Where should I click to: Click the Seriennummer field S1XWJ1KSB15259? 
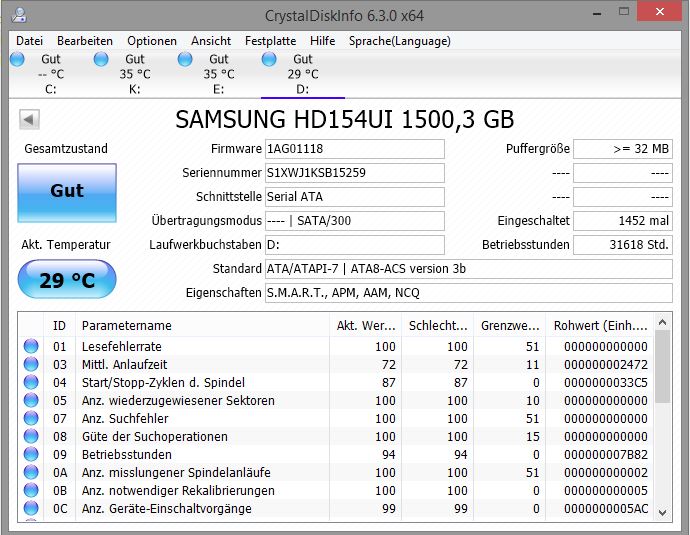tap(355, 173)
